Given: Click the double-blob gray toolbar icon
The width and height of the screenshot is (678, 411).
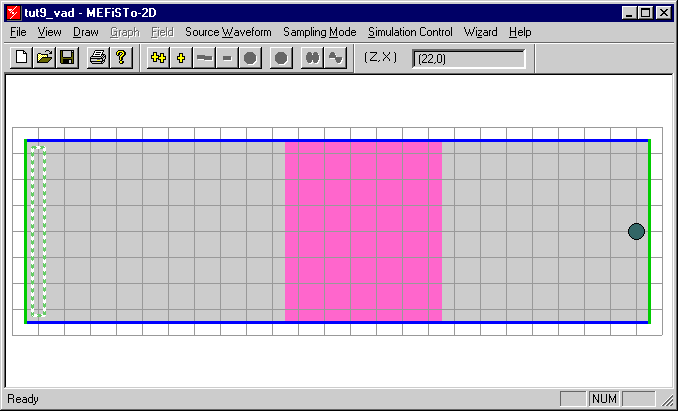Looking at the screenshot, I should (312, 57).
